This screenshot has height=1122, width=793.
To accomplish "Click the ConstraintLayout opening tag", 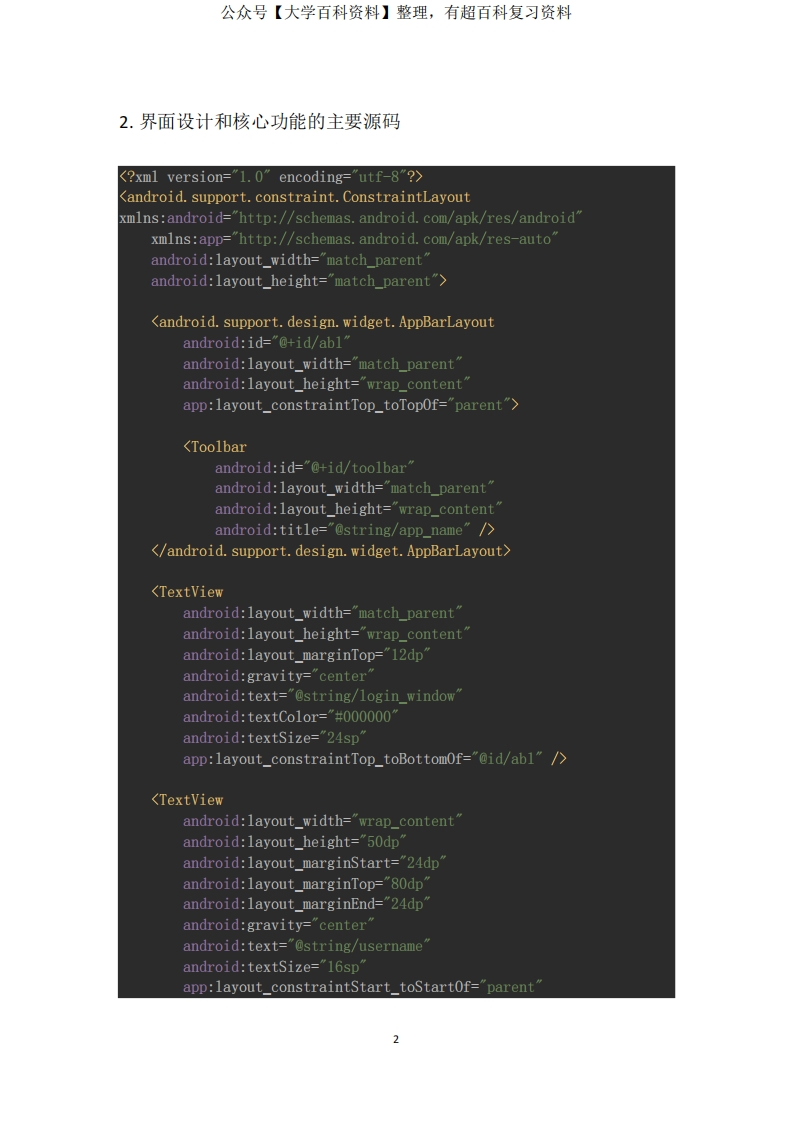I will point(295,197).
